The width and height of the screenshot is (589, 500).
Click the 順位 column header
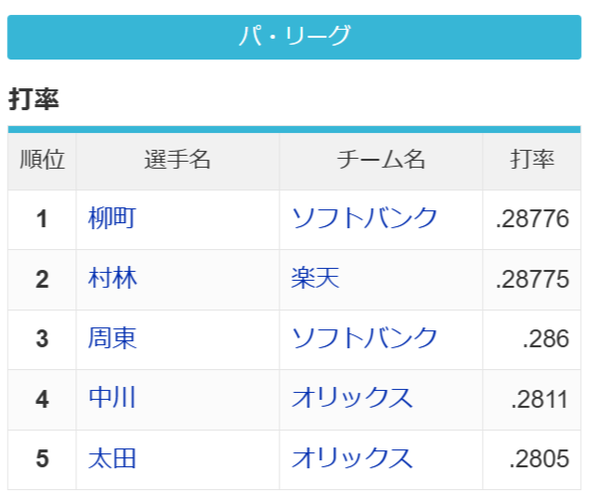tap(42, 160)
